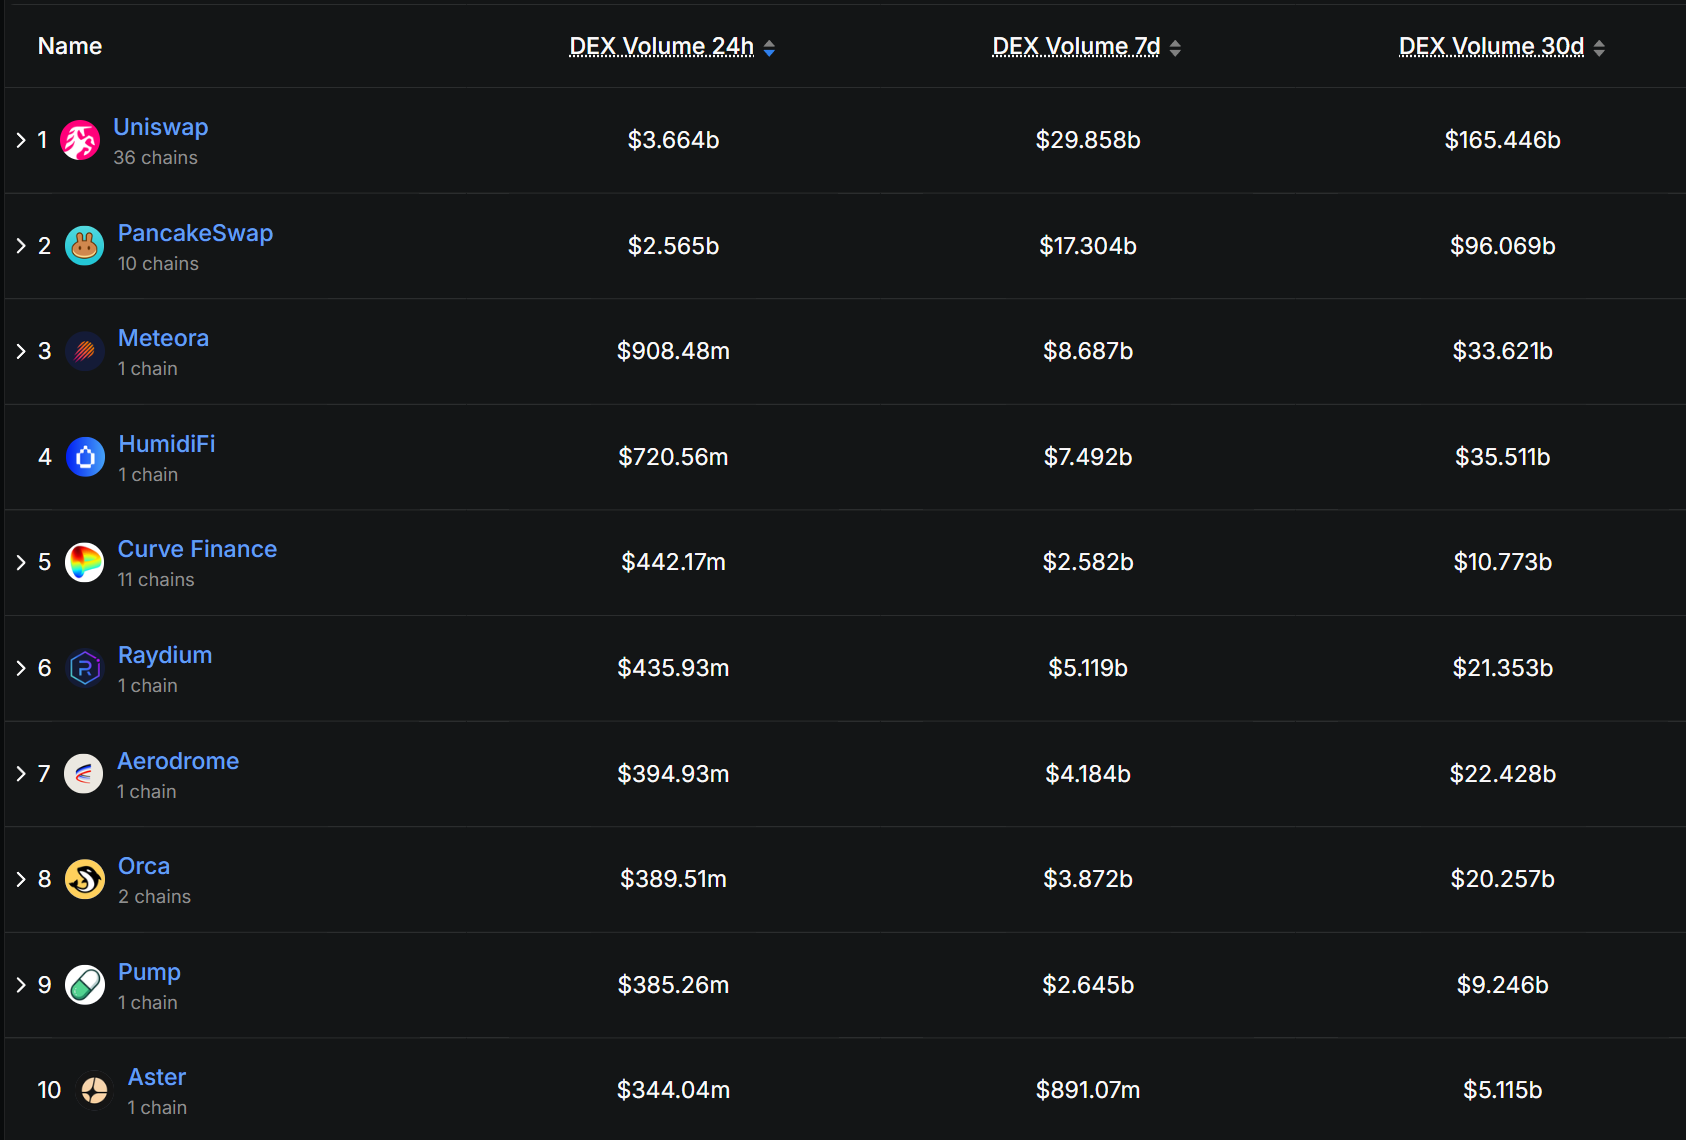Click the Uniswap unicorn logo icon
The image size is (1686, 1140).
coord(80,140)
